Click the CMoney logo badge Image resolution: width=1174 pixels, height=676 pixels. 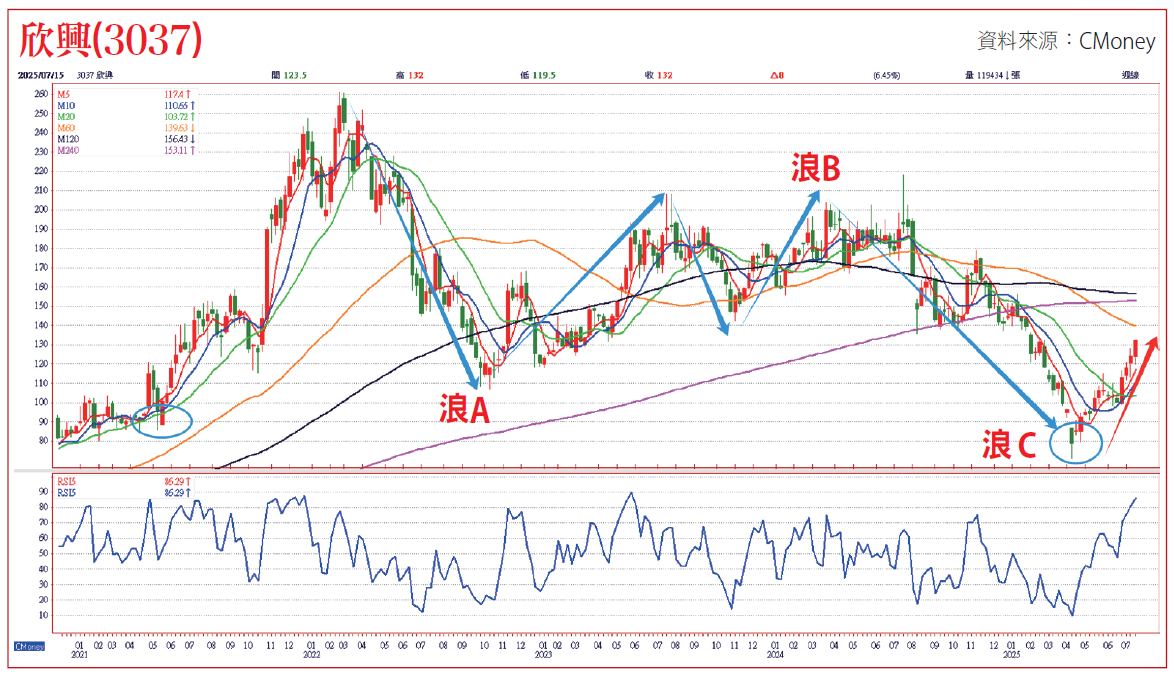click(28, 646)
